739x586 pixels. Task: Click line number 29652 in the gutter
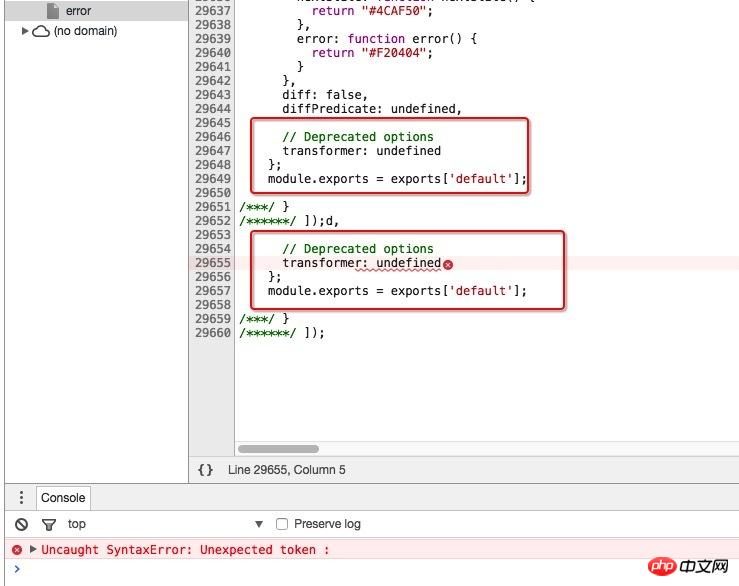213,221
